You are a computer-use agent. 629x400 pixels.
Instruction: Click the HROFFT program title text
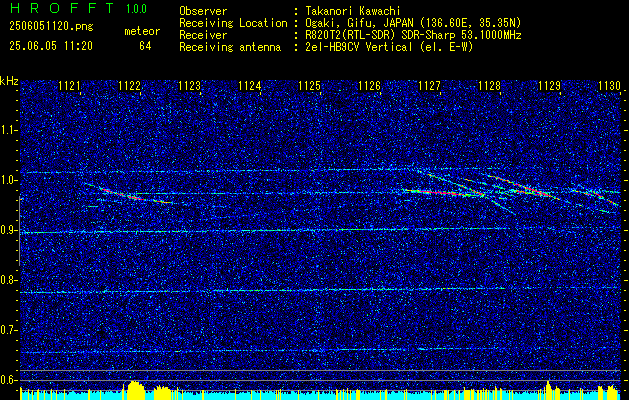63,8
